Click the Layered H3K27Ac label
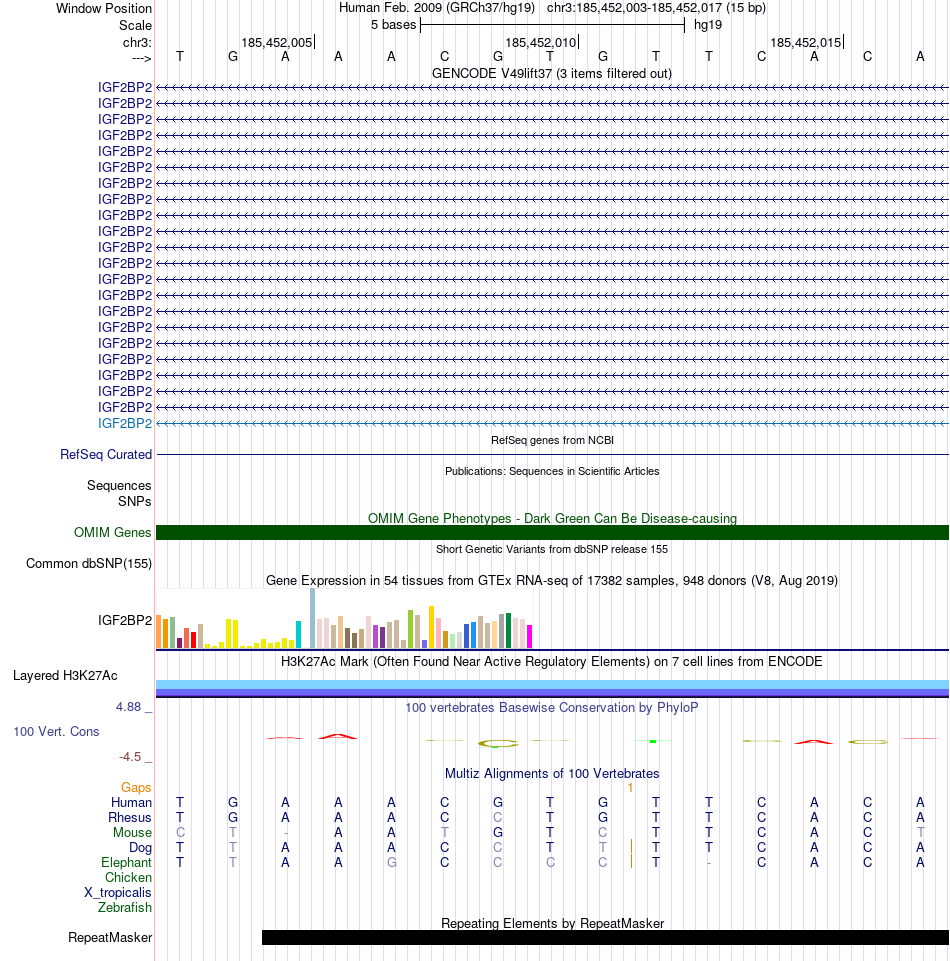This screenshot has height=961, width=950. click(x=65, y=675)
